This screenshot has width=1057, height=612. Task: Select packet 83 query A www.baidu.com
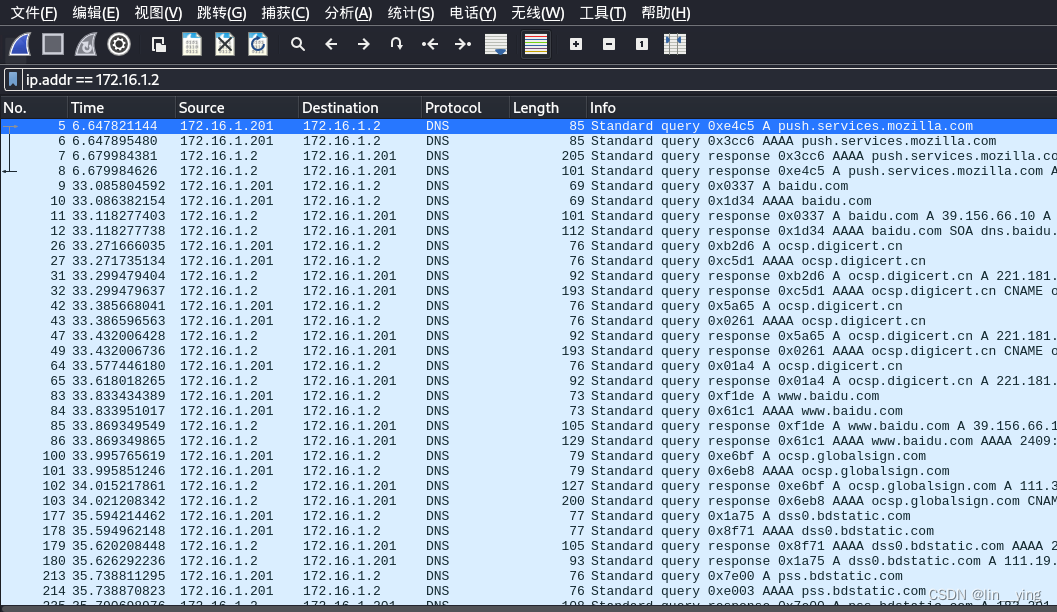pos(528,396)
